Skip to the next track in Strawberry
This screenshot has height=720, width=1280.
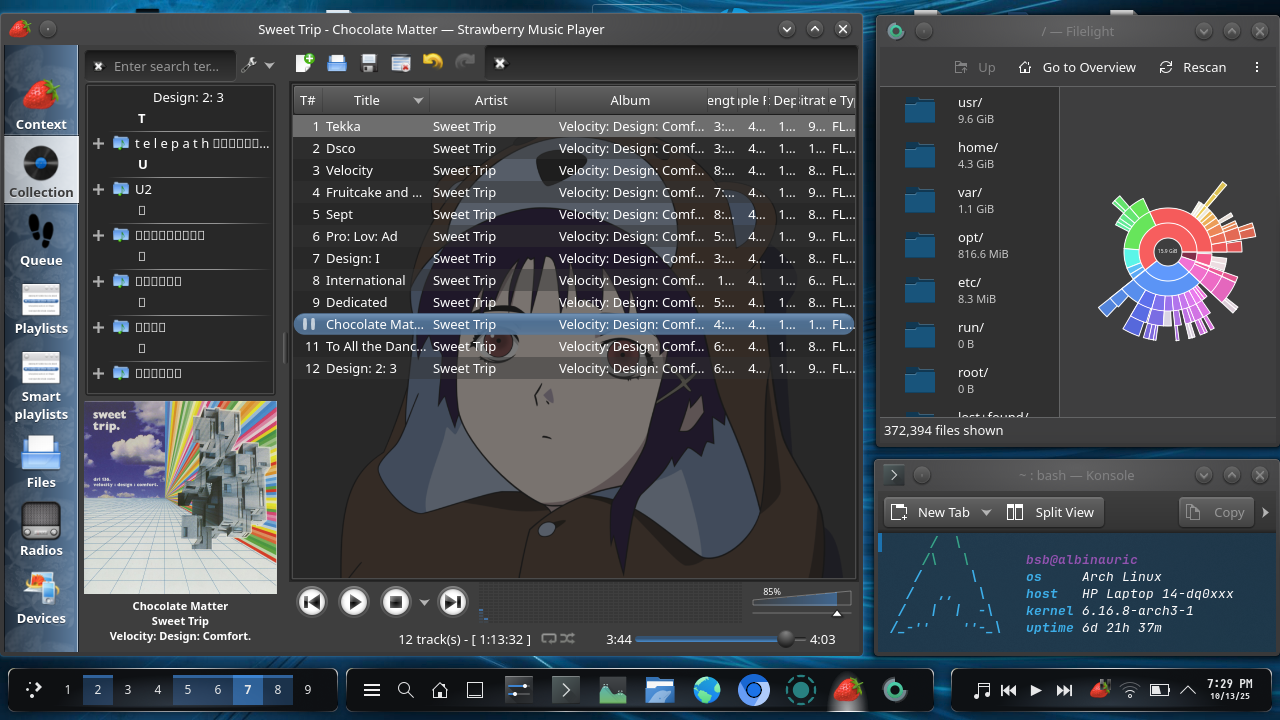[453, 601]
